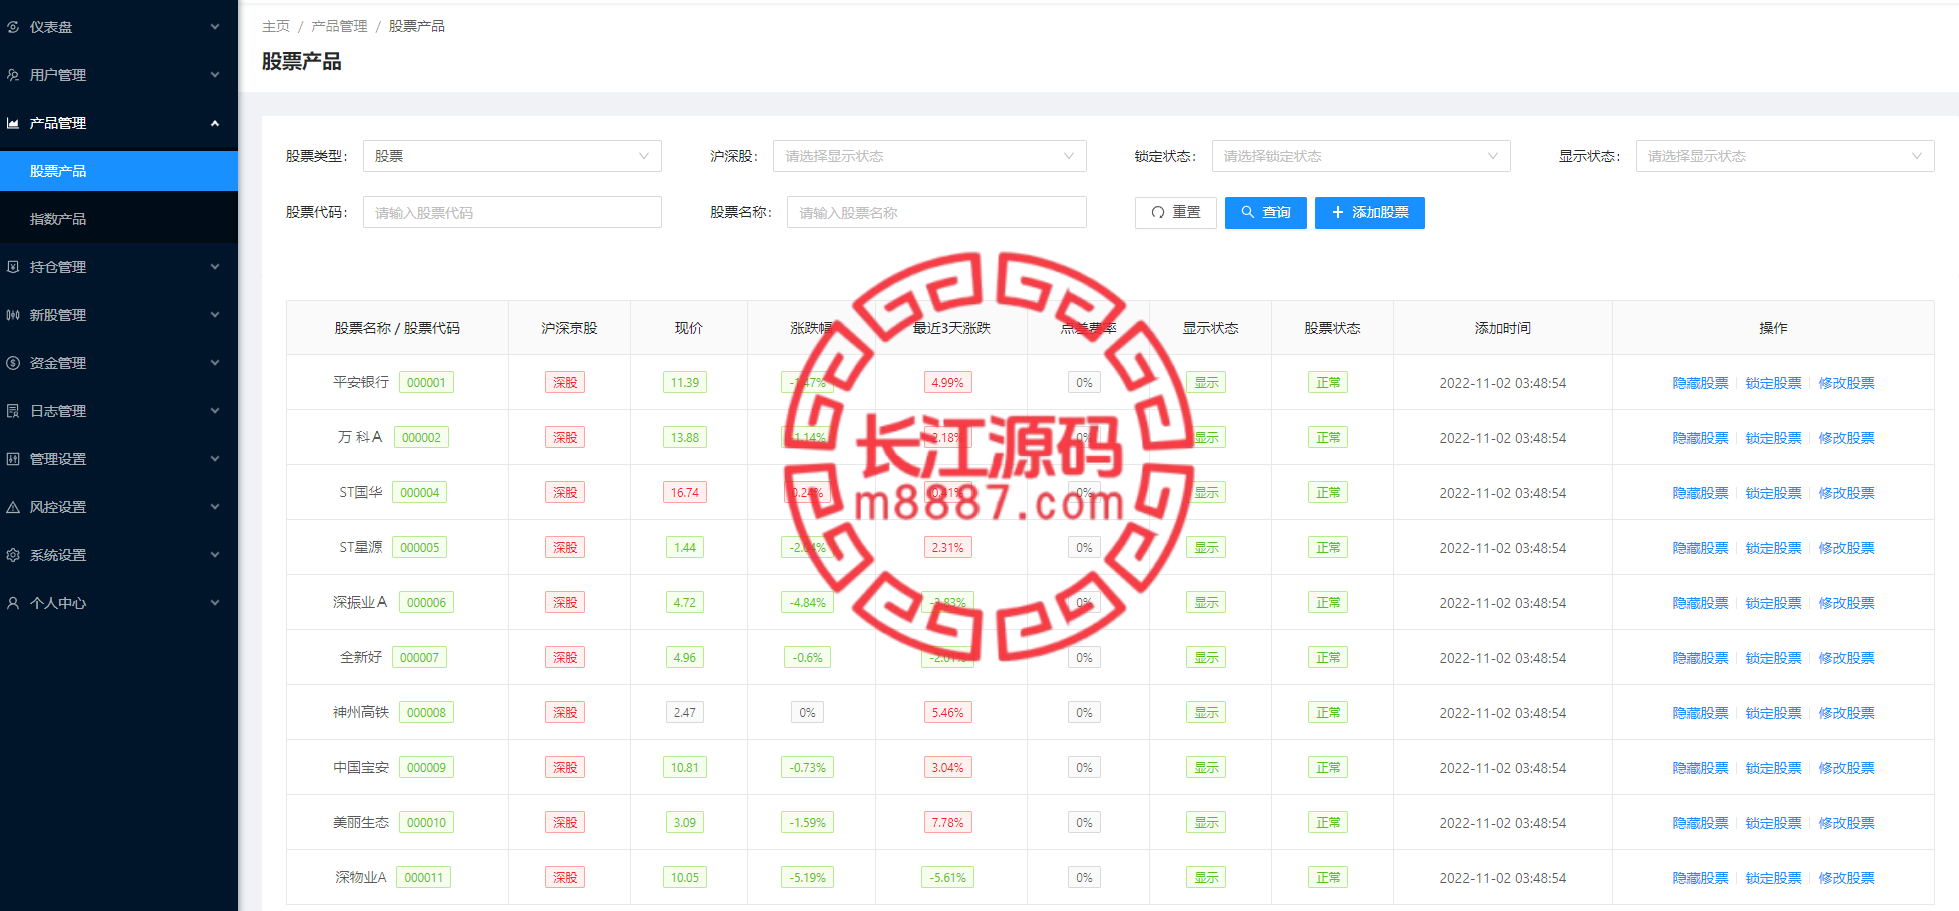Click the 现价 column header
The image size is (1959, 911).
[x=688, y=328]
